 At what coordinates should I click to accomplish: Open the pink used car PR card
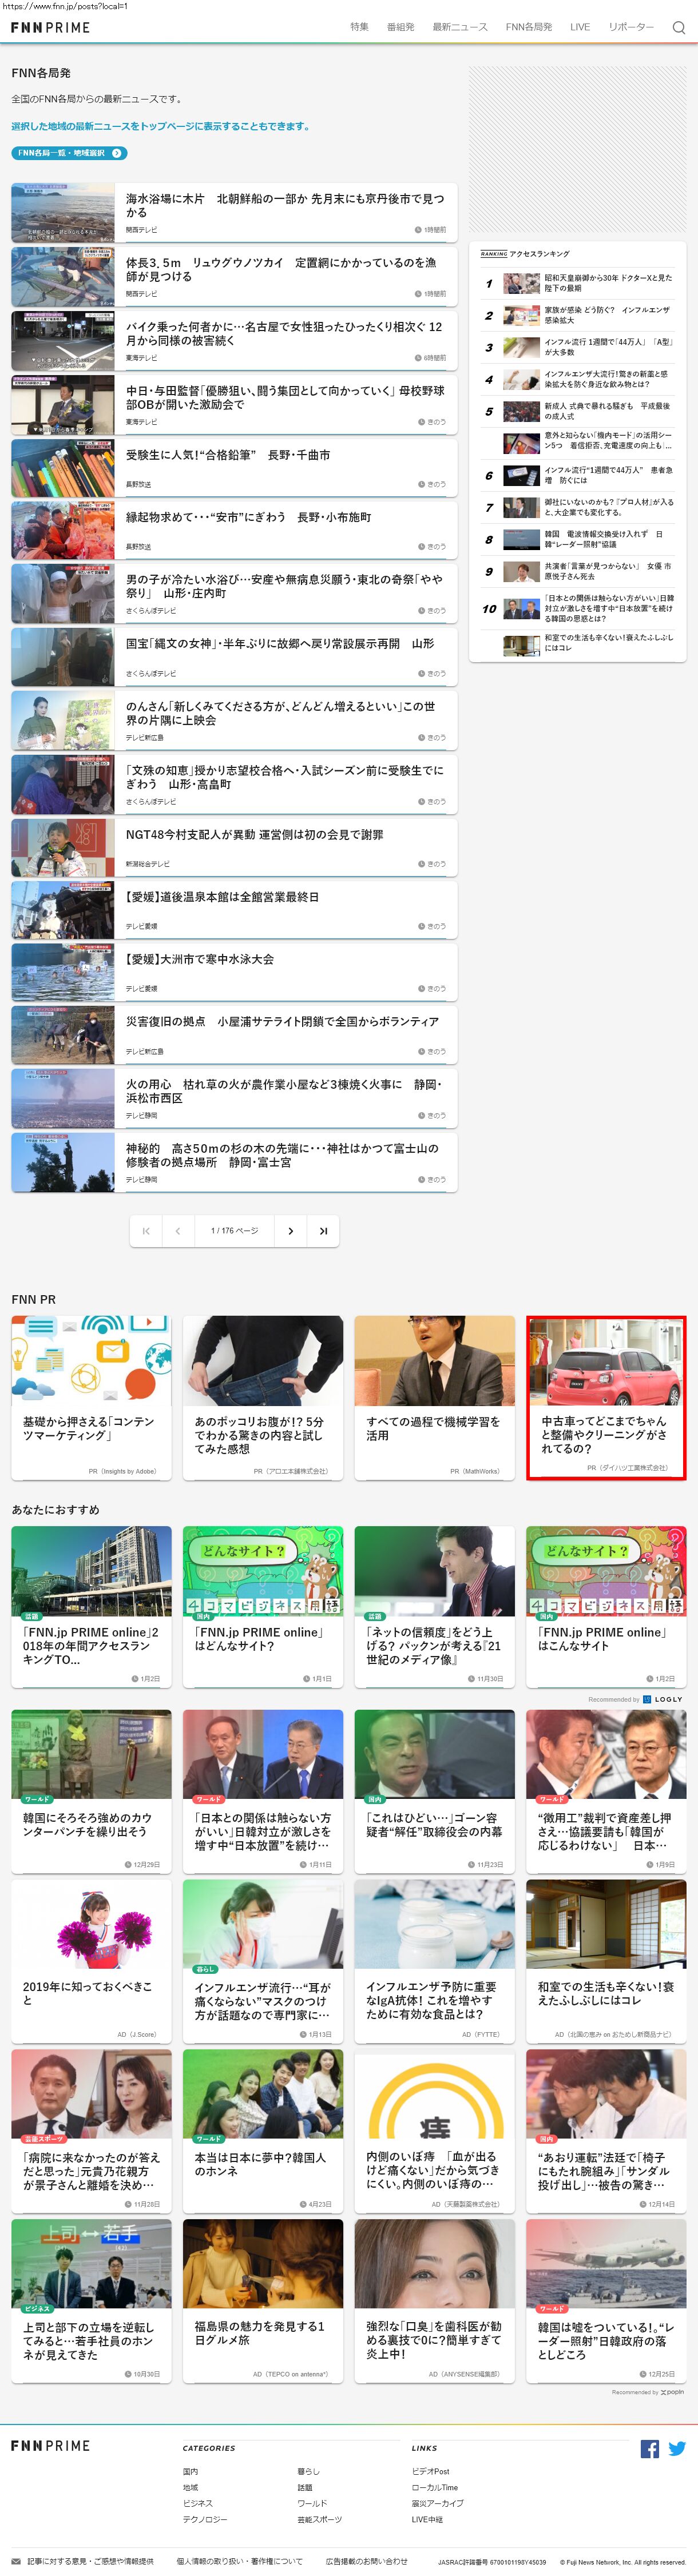606,1397
